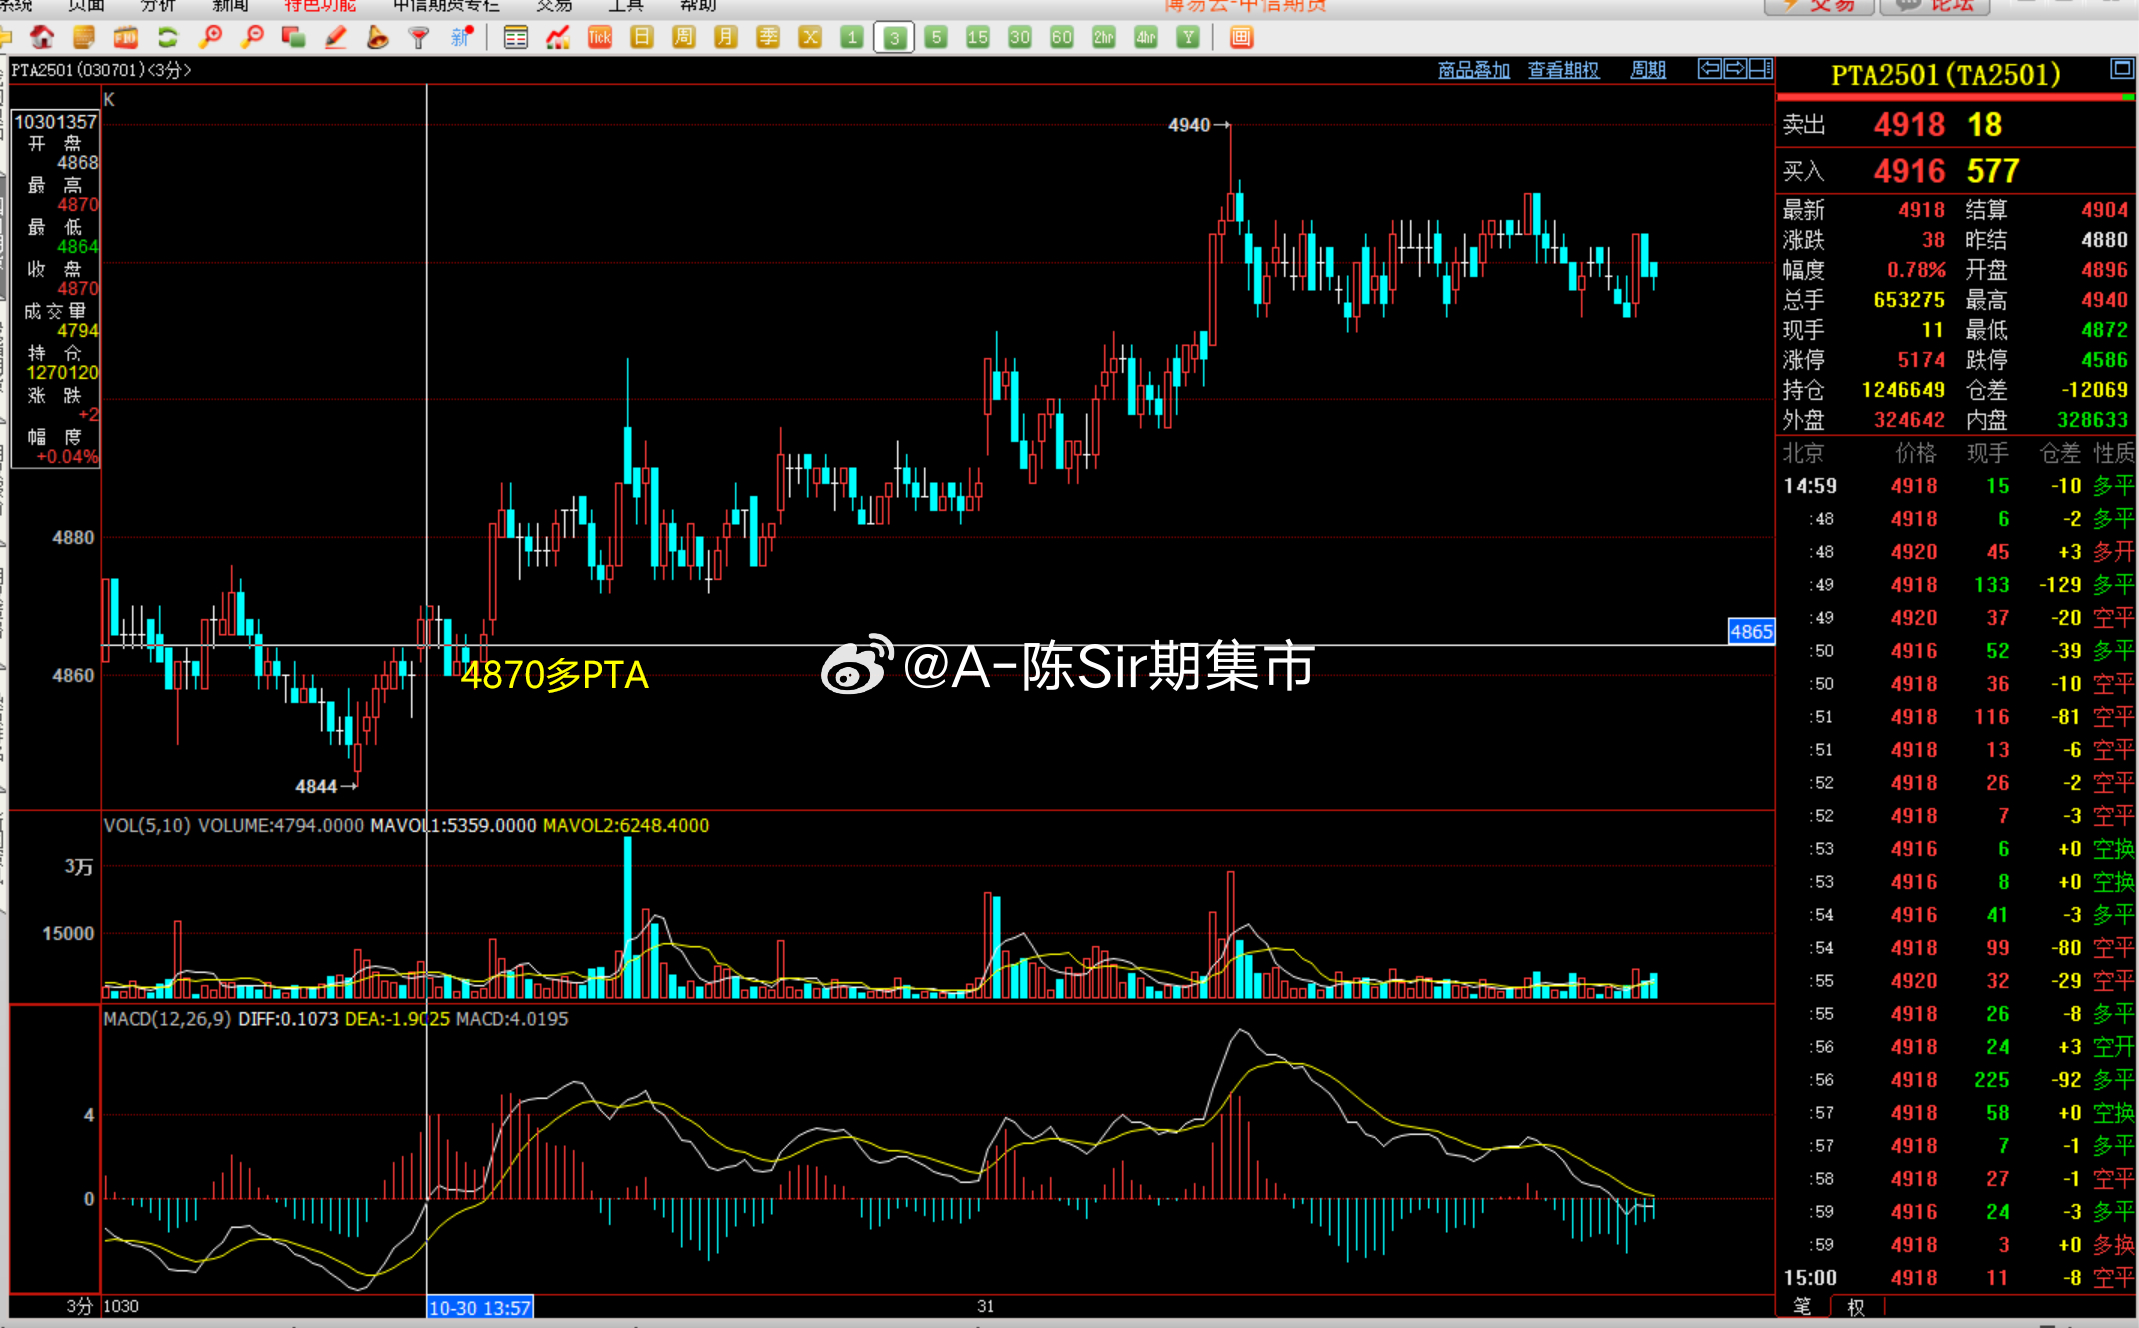
Task: Select the 3-minute period button
Action: pyautogui.click(x=894, y=38)
